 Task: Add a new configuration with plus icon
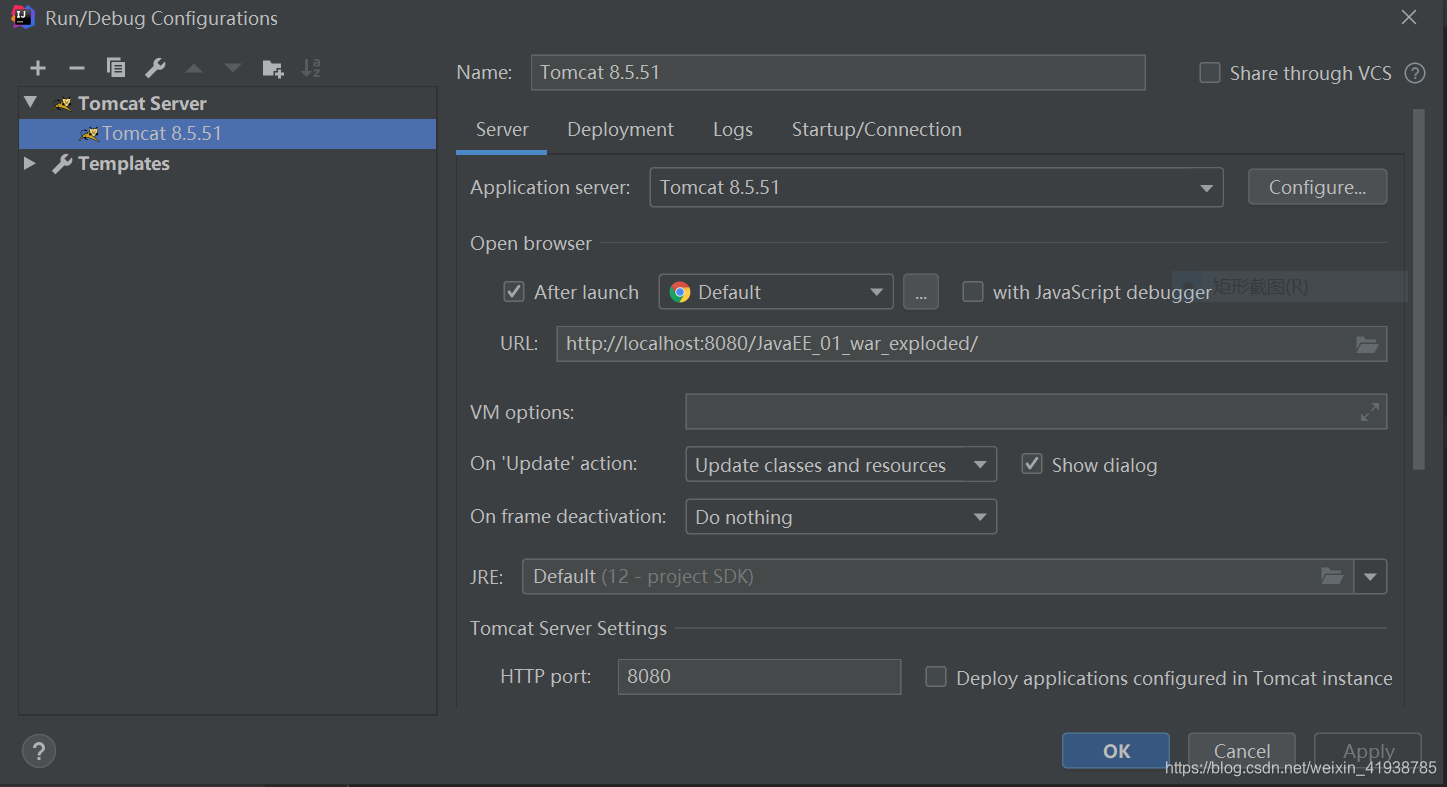pos(38,68)
